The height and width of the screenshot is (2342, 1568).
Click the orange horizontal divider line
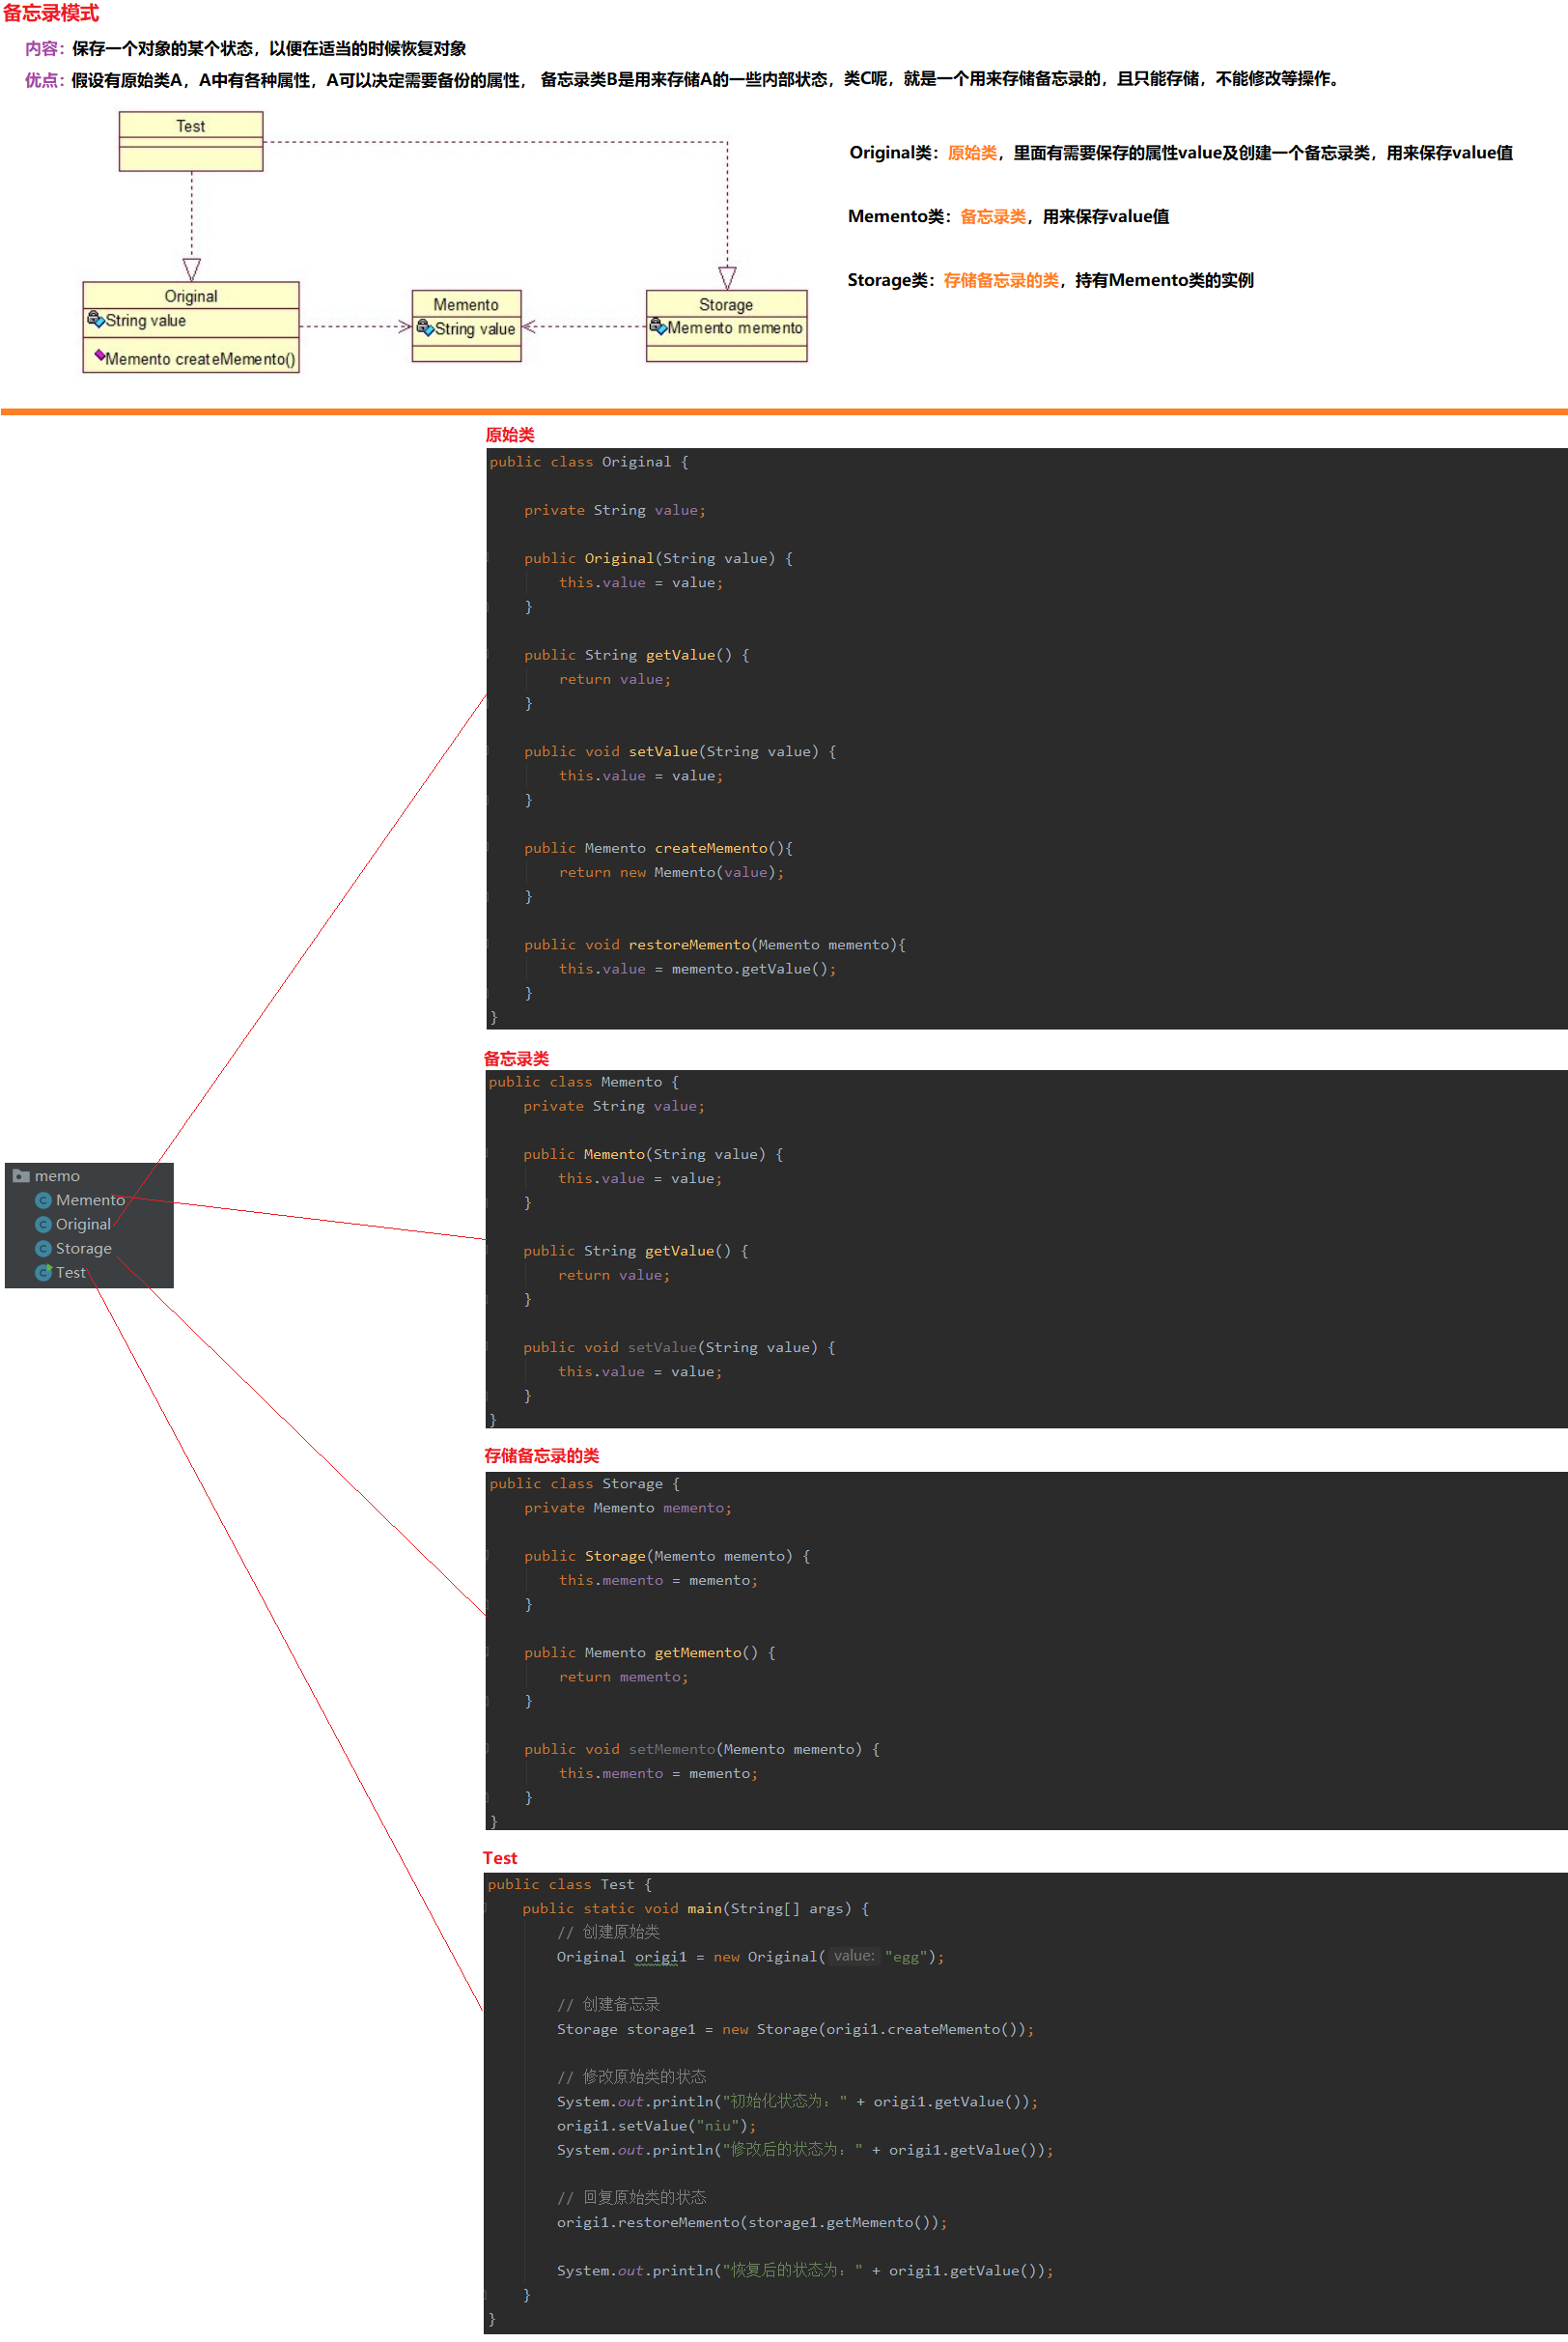pos(784,411)
